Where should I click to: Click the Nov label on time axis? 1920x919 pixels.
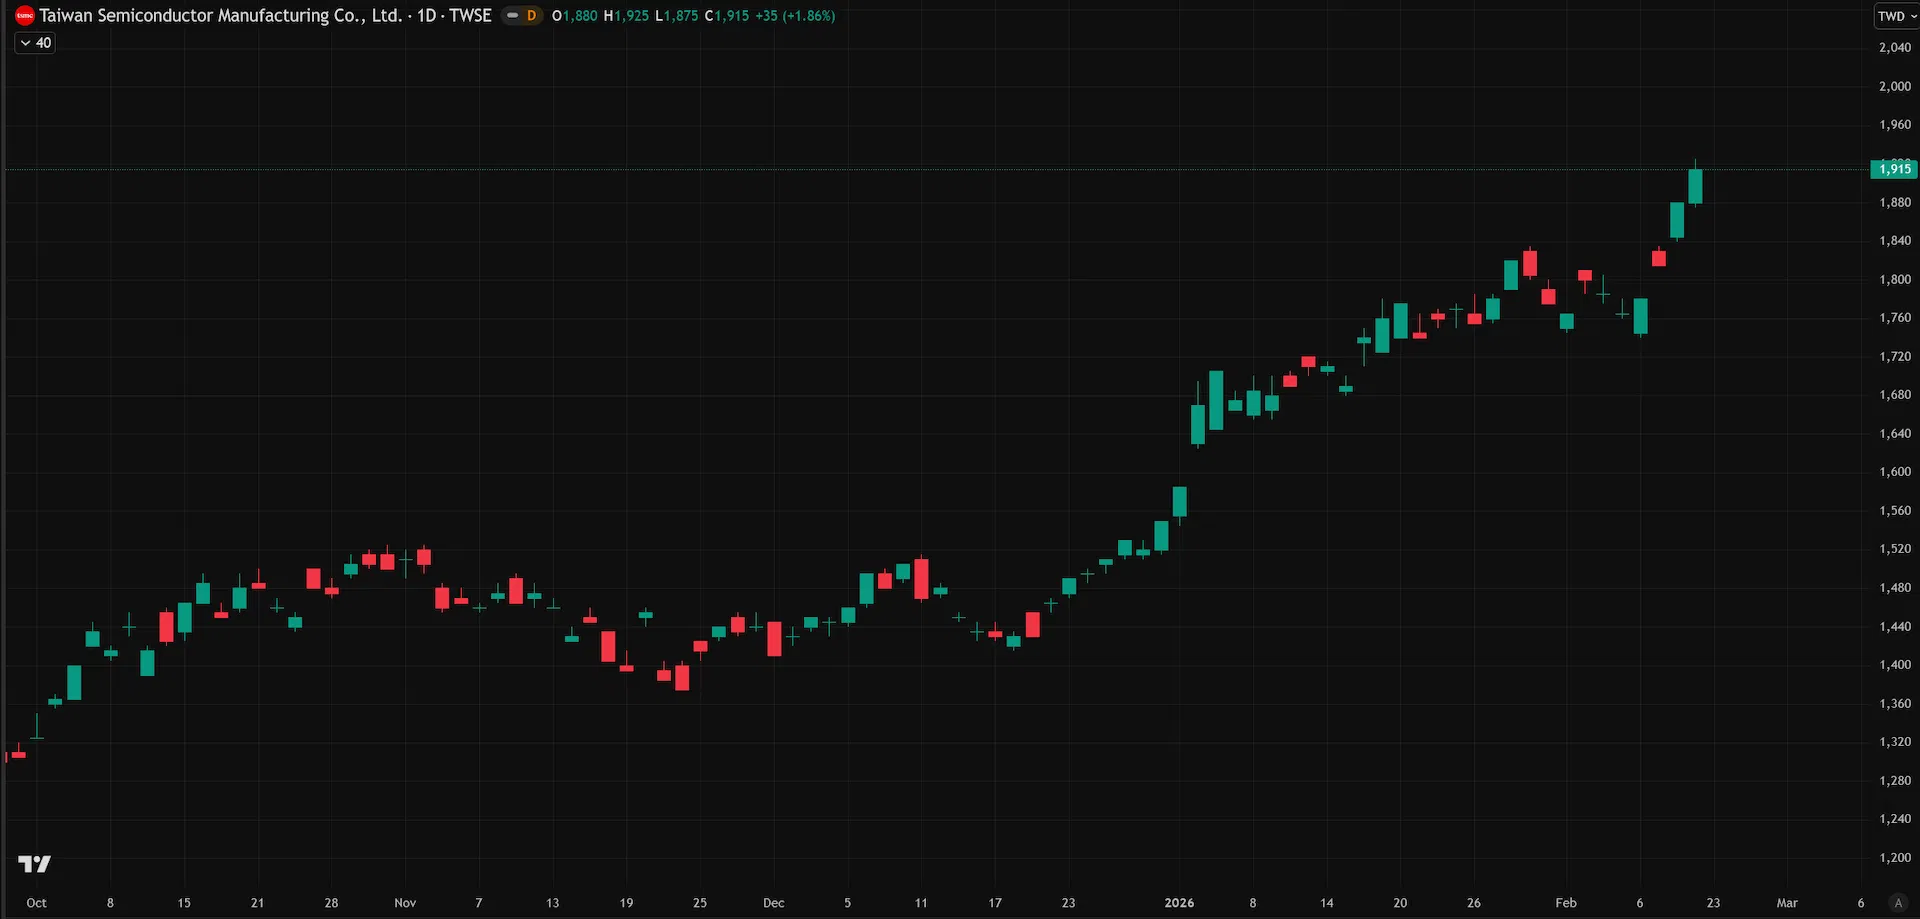pos(405,903)
